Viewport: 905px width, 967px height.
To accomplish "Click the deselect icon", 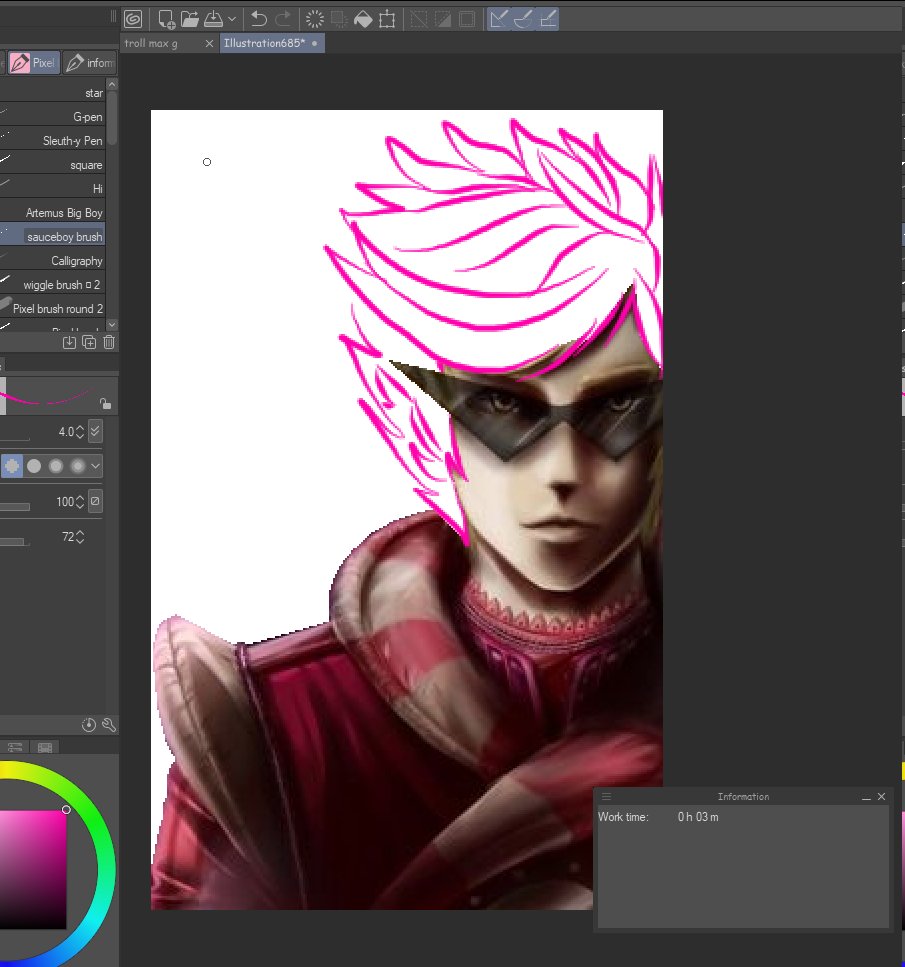I will (419, 19).
